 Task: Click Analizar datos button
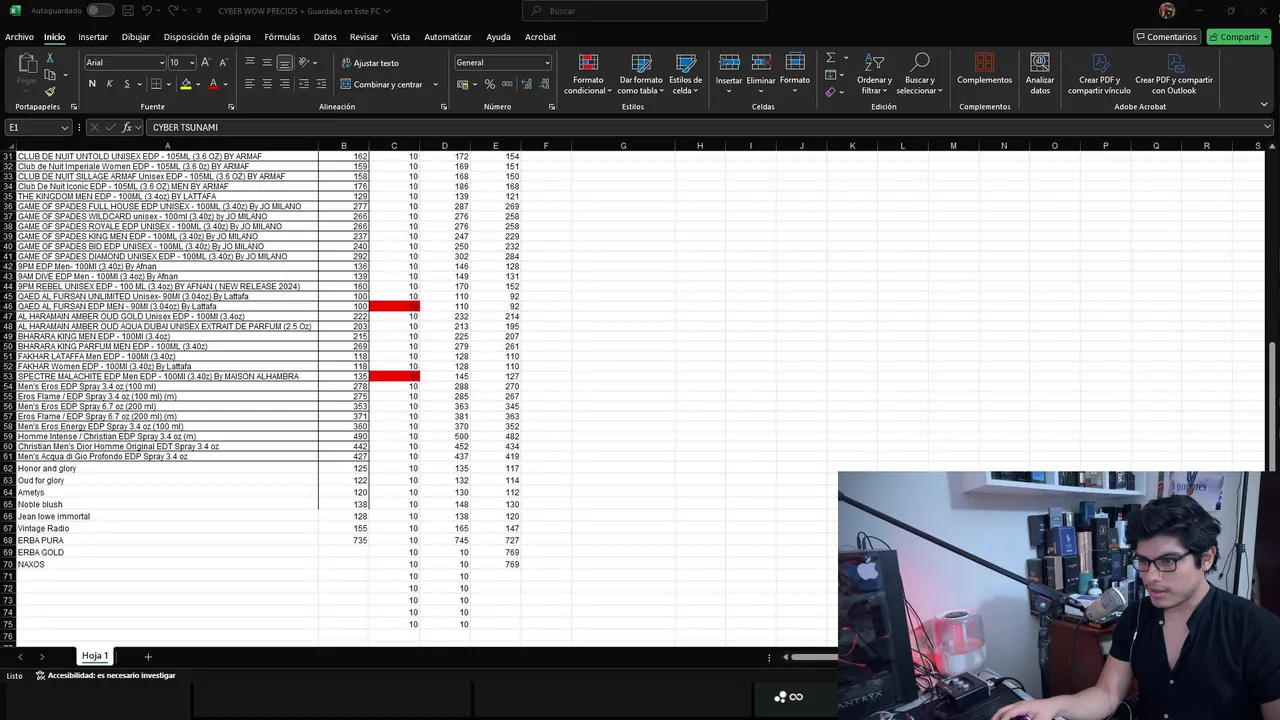click(x=1040, y=74)
